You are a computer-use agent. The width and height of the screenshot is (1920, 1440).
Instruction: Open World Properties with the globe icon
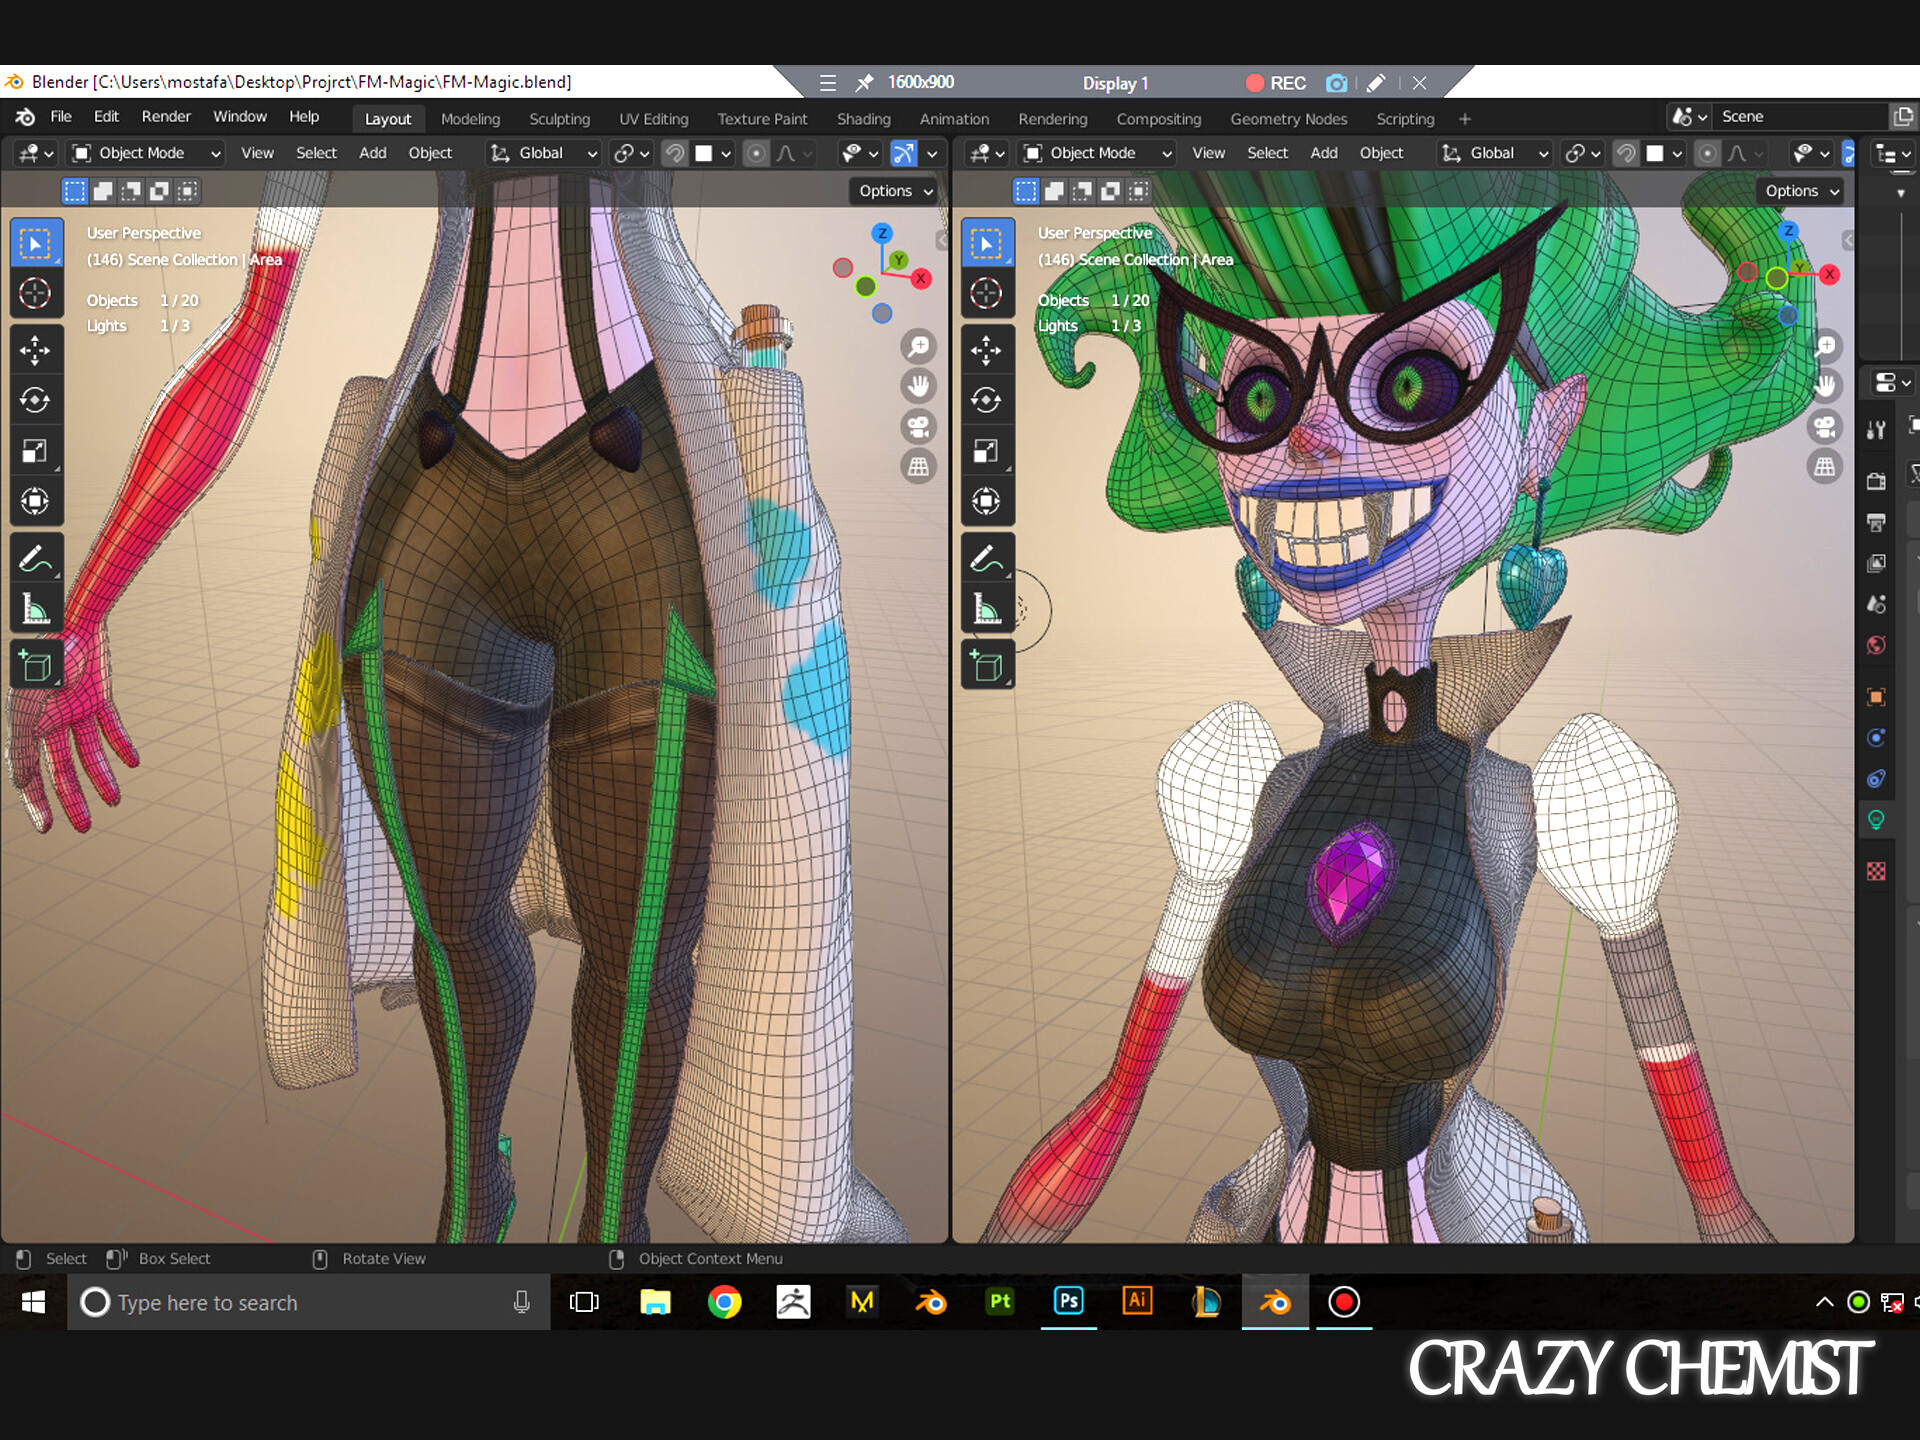tap(1878, 645)
